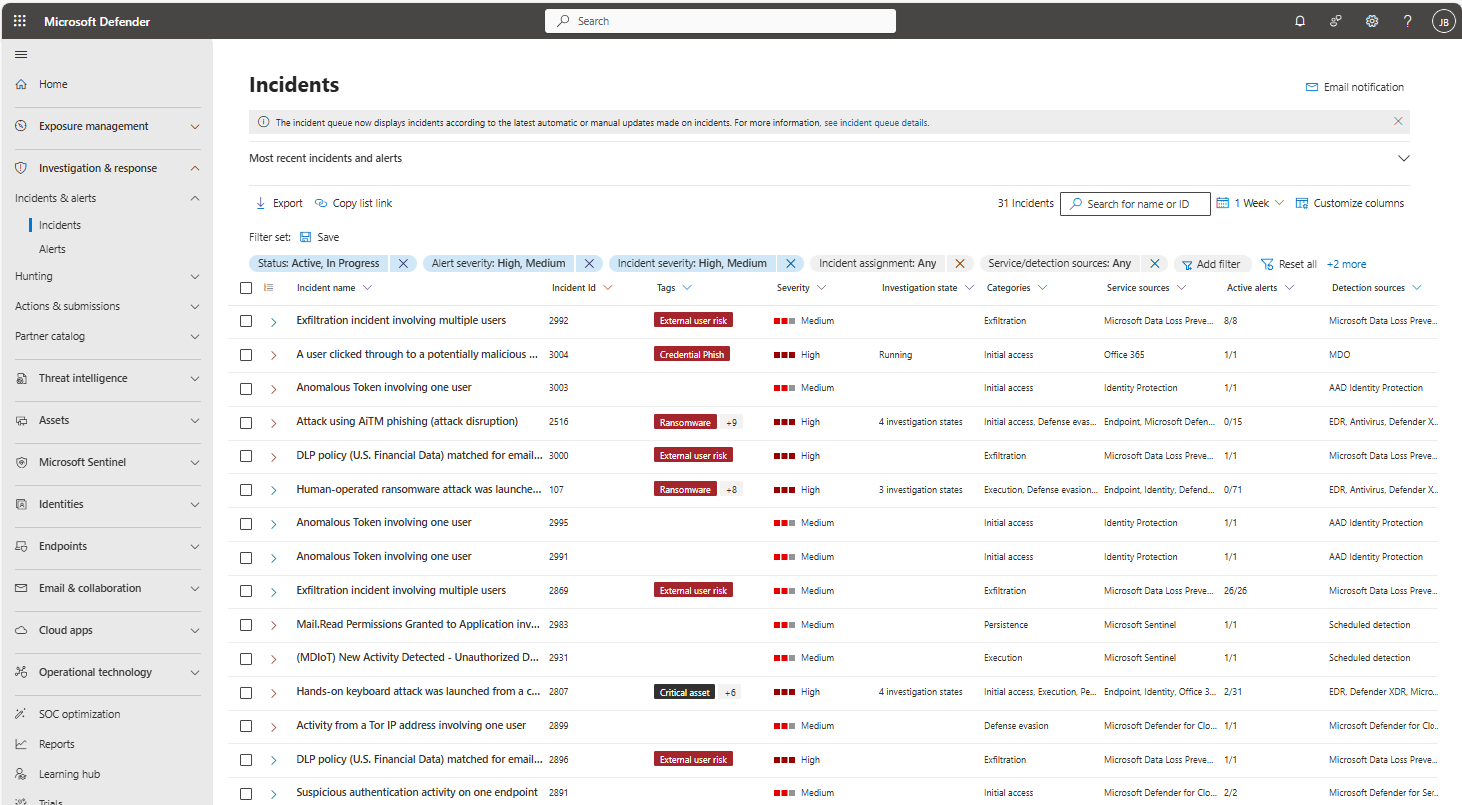The width and height of the screenshot is (1462, 805).
Task: Expand Most recent incidents and alerts
Action: point(1403,158)
